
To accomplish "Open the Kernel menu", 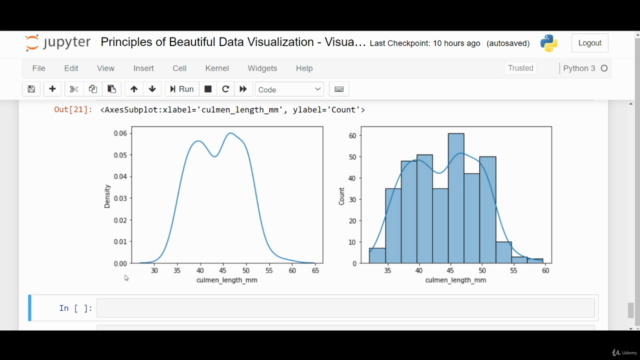I will click(217, 68).
